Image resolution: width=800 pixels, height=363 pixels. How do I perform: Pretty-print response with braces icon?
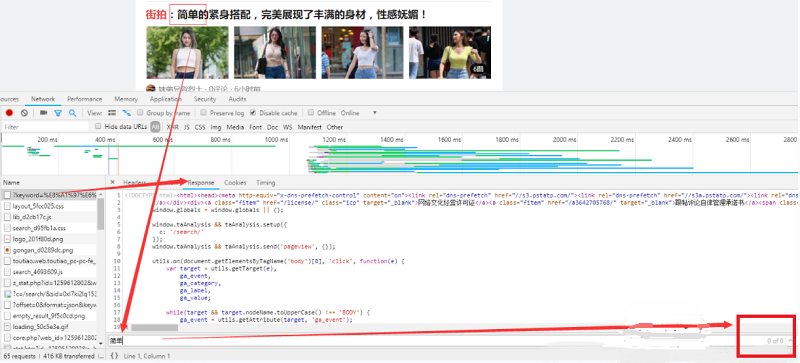pos(114,356)
